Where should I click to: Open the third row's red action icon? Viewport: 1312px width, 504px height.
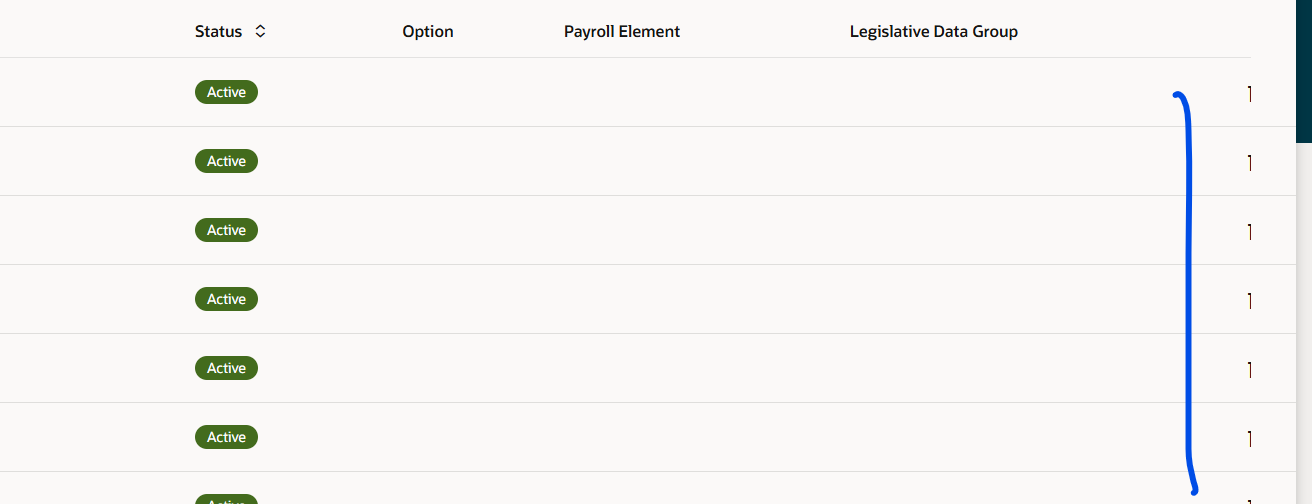[1249, 231]
